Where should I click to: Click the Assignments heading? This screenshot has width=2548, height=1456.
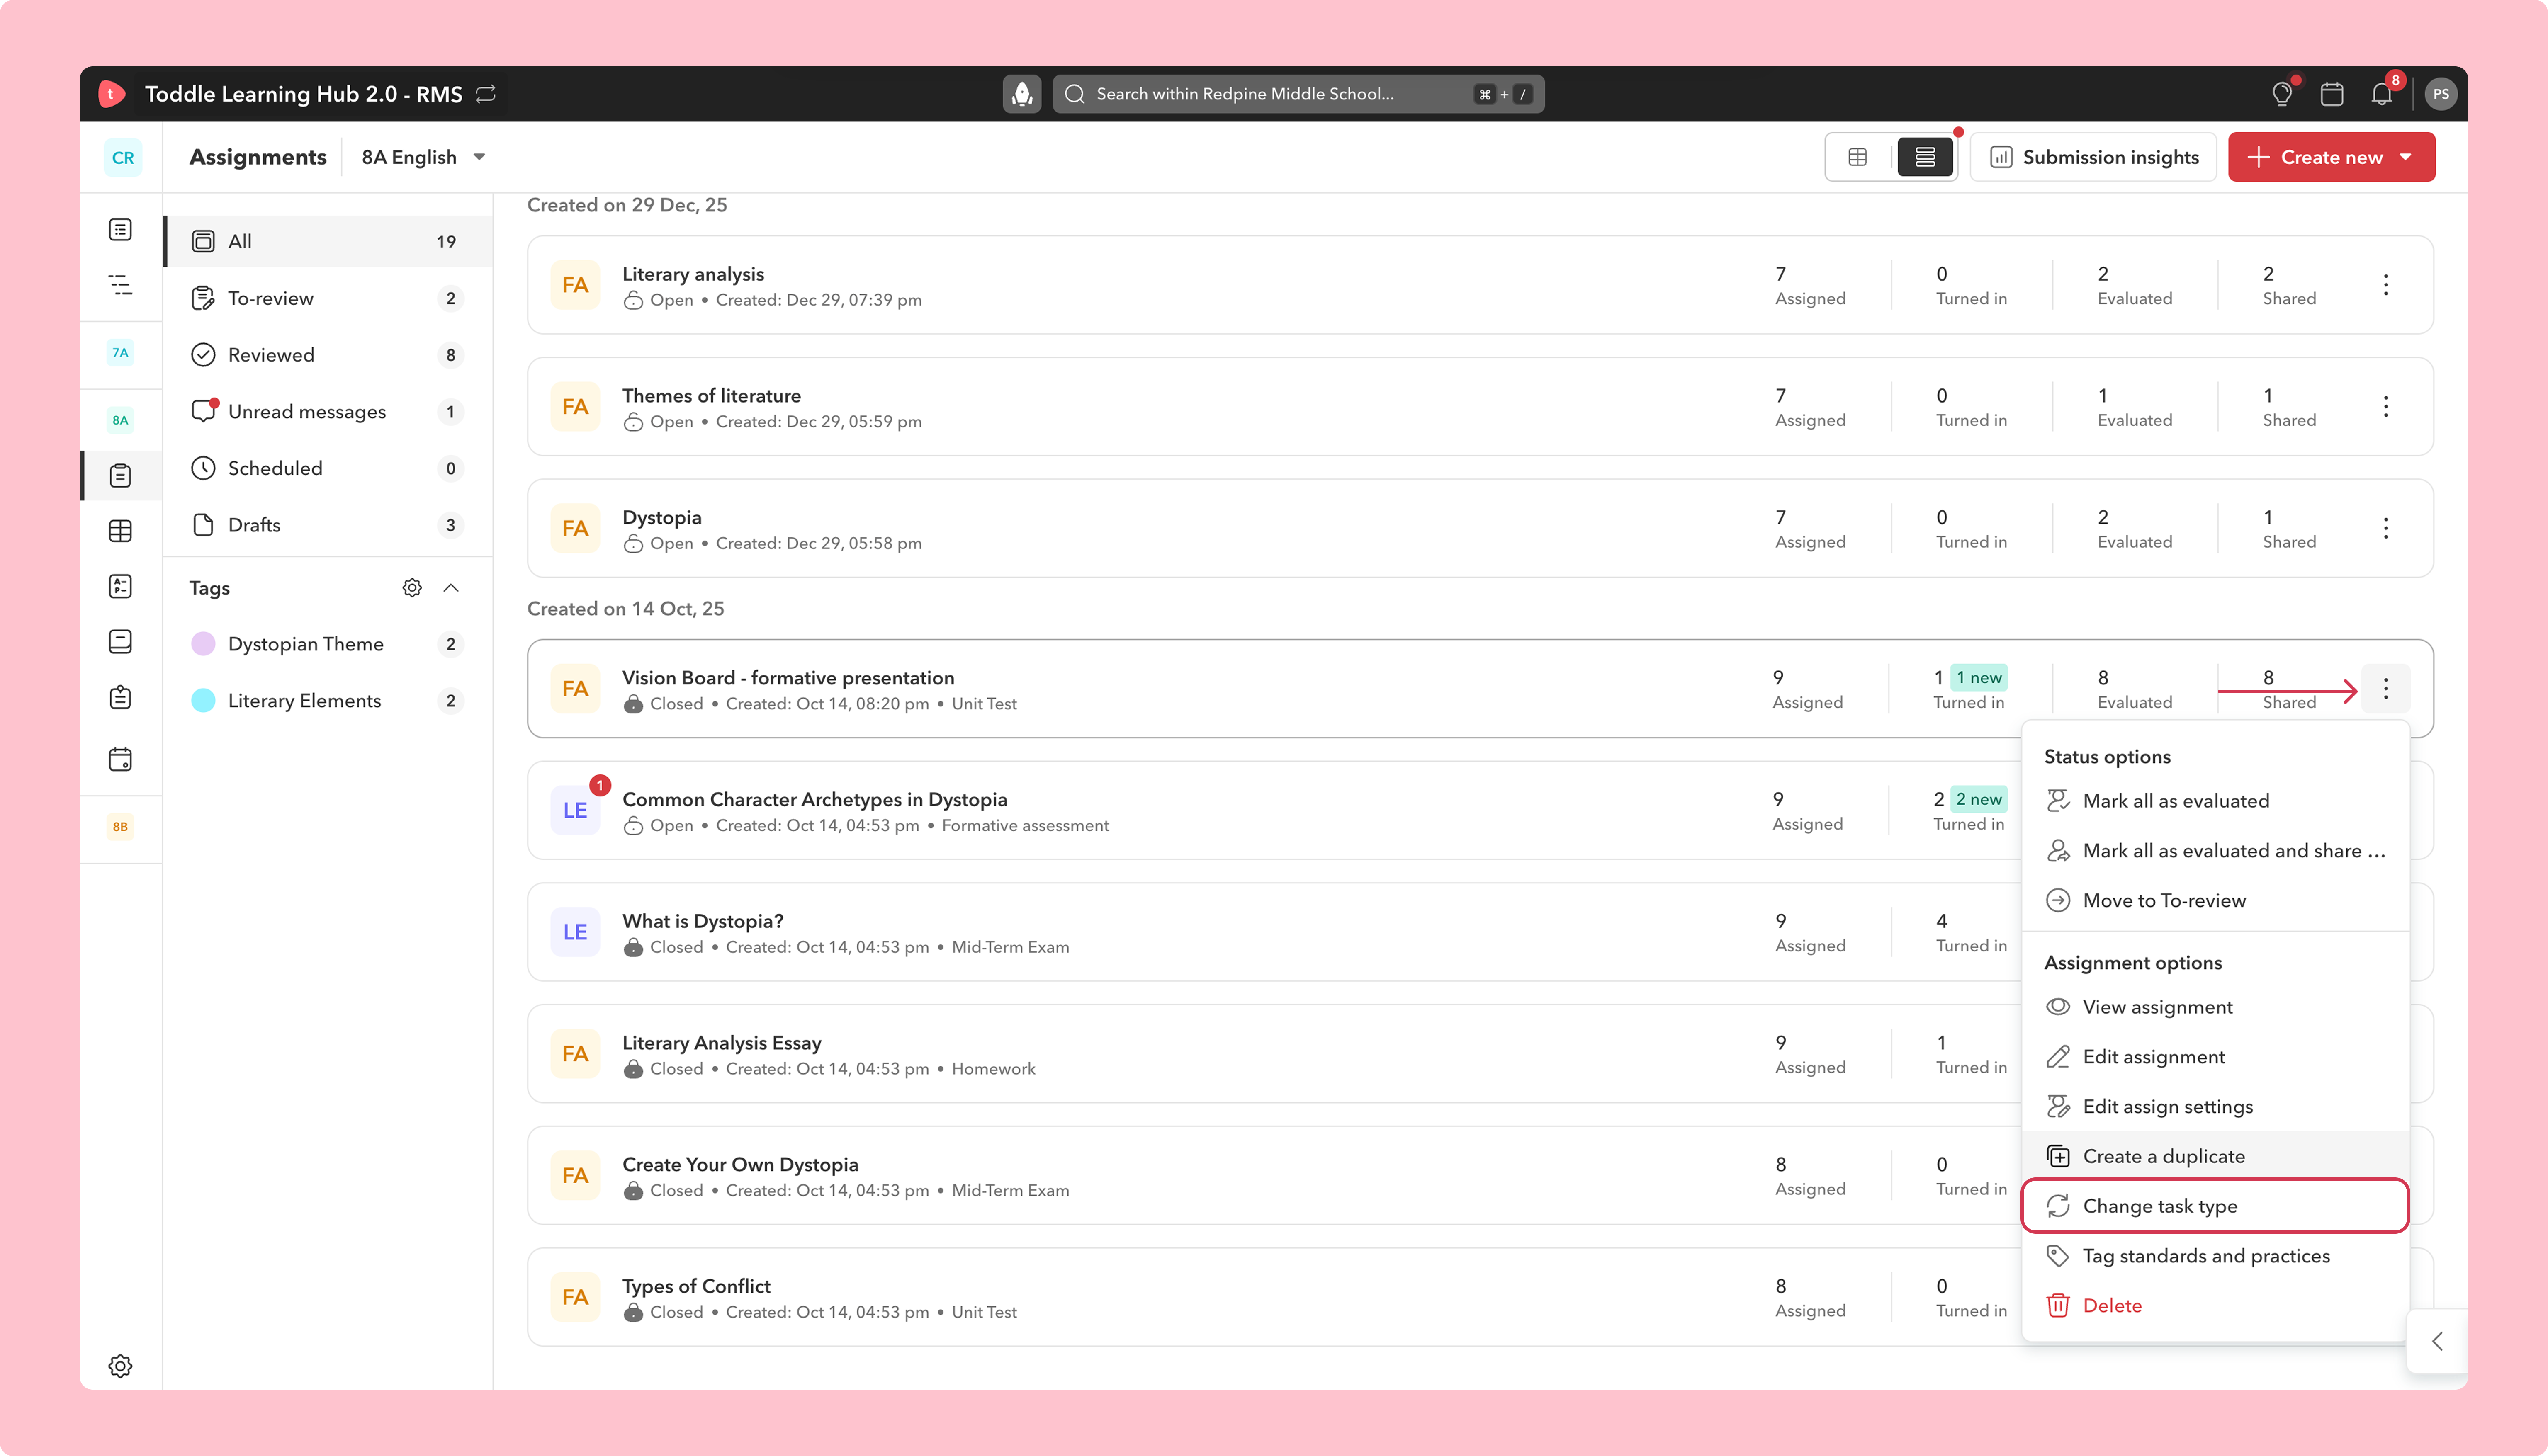pyautogui.click(x=258, y=157)
